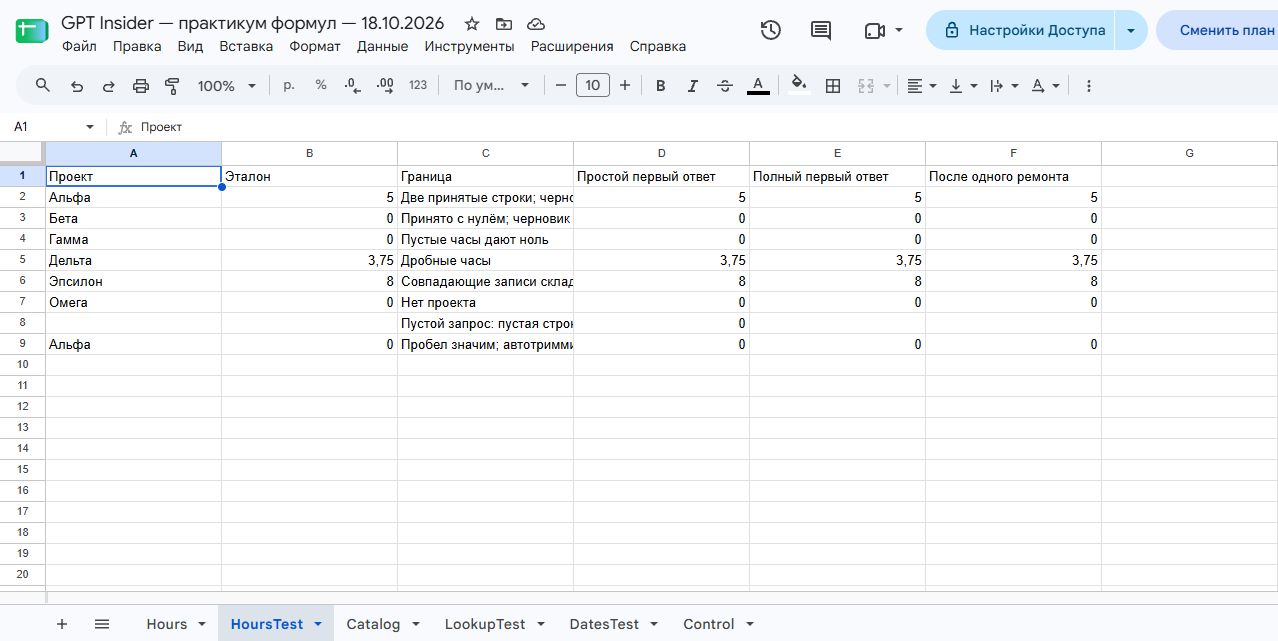Open the font family dropdown

tap(492, 86)
